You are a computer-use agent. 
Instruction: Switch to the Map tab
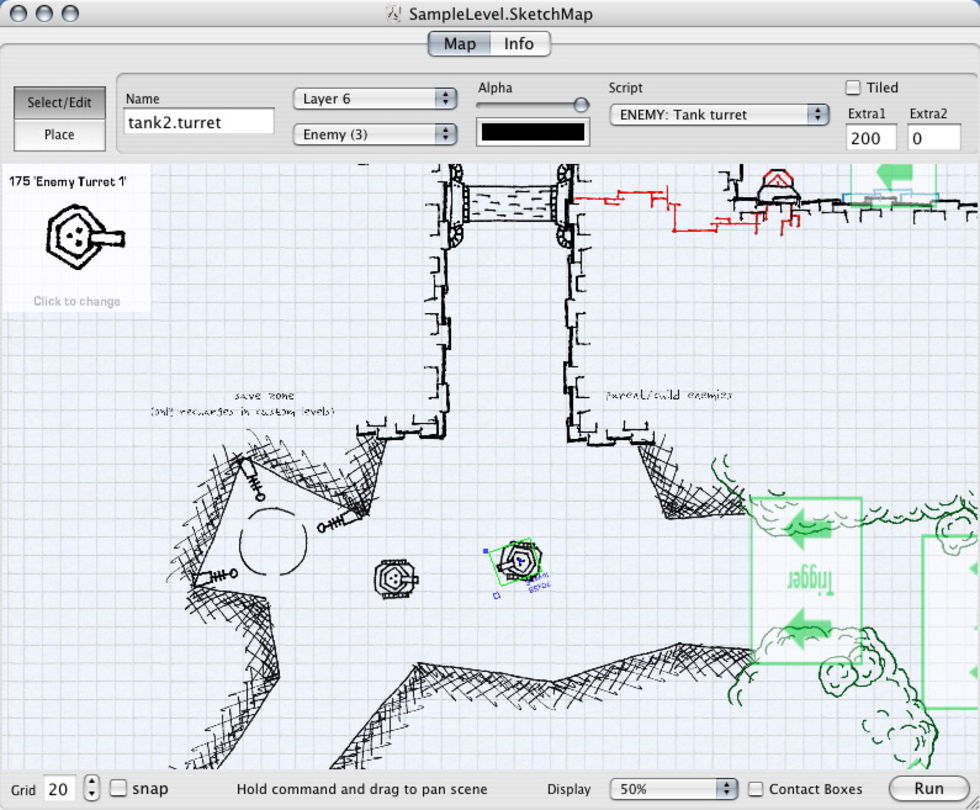(460, 44)
